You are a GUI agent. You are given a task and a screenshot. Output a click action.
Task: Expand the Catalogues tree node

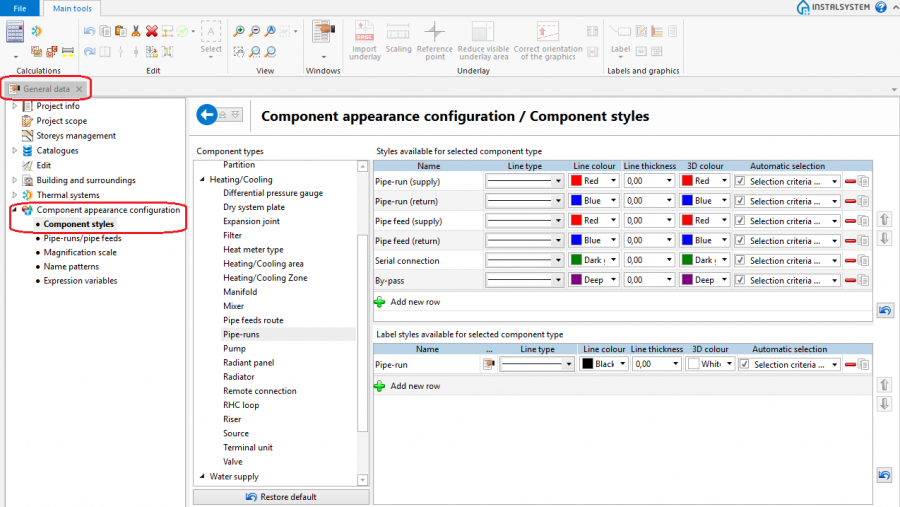pyautogui.click(x=15, y=151)
